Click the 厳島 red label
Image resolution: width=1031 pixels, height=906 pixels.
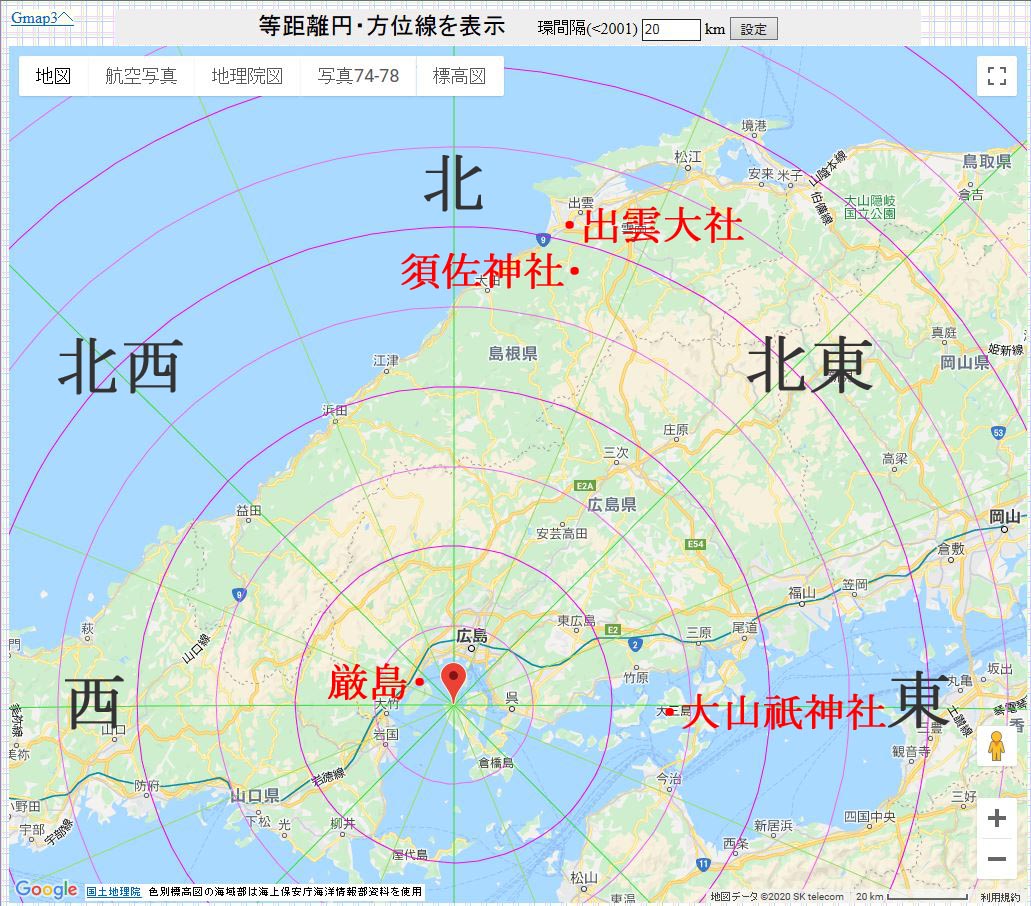point(368,682)
